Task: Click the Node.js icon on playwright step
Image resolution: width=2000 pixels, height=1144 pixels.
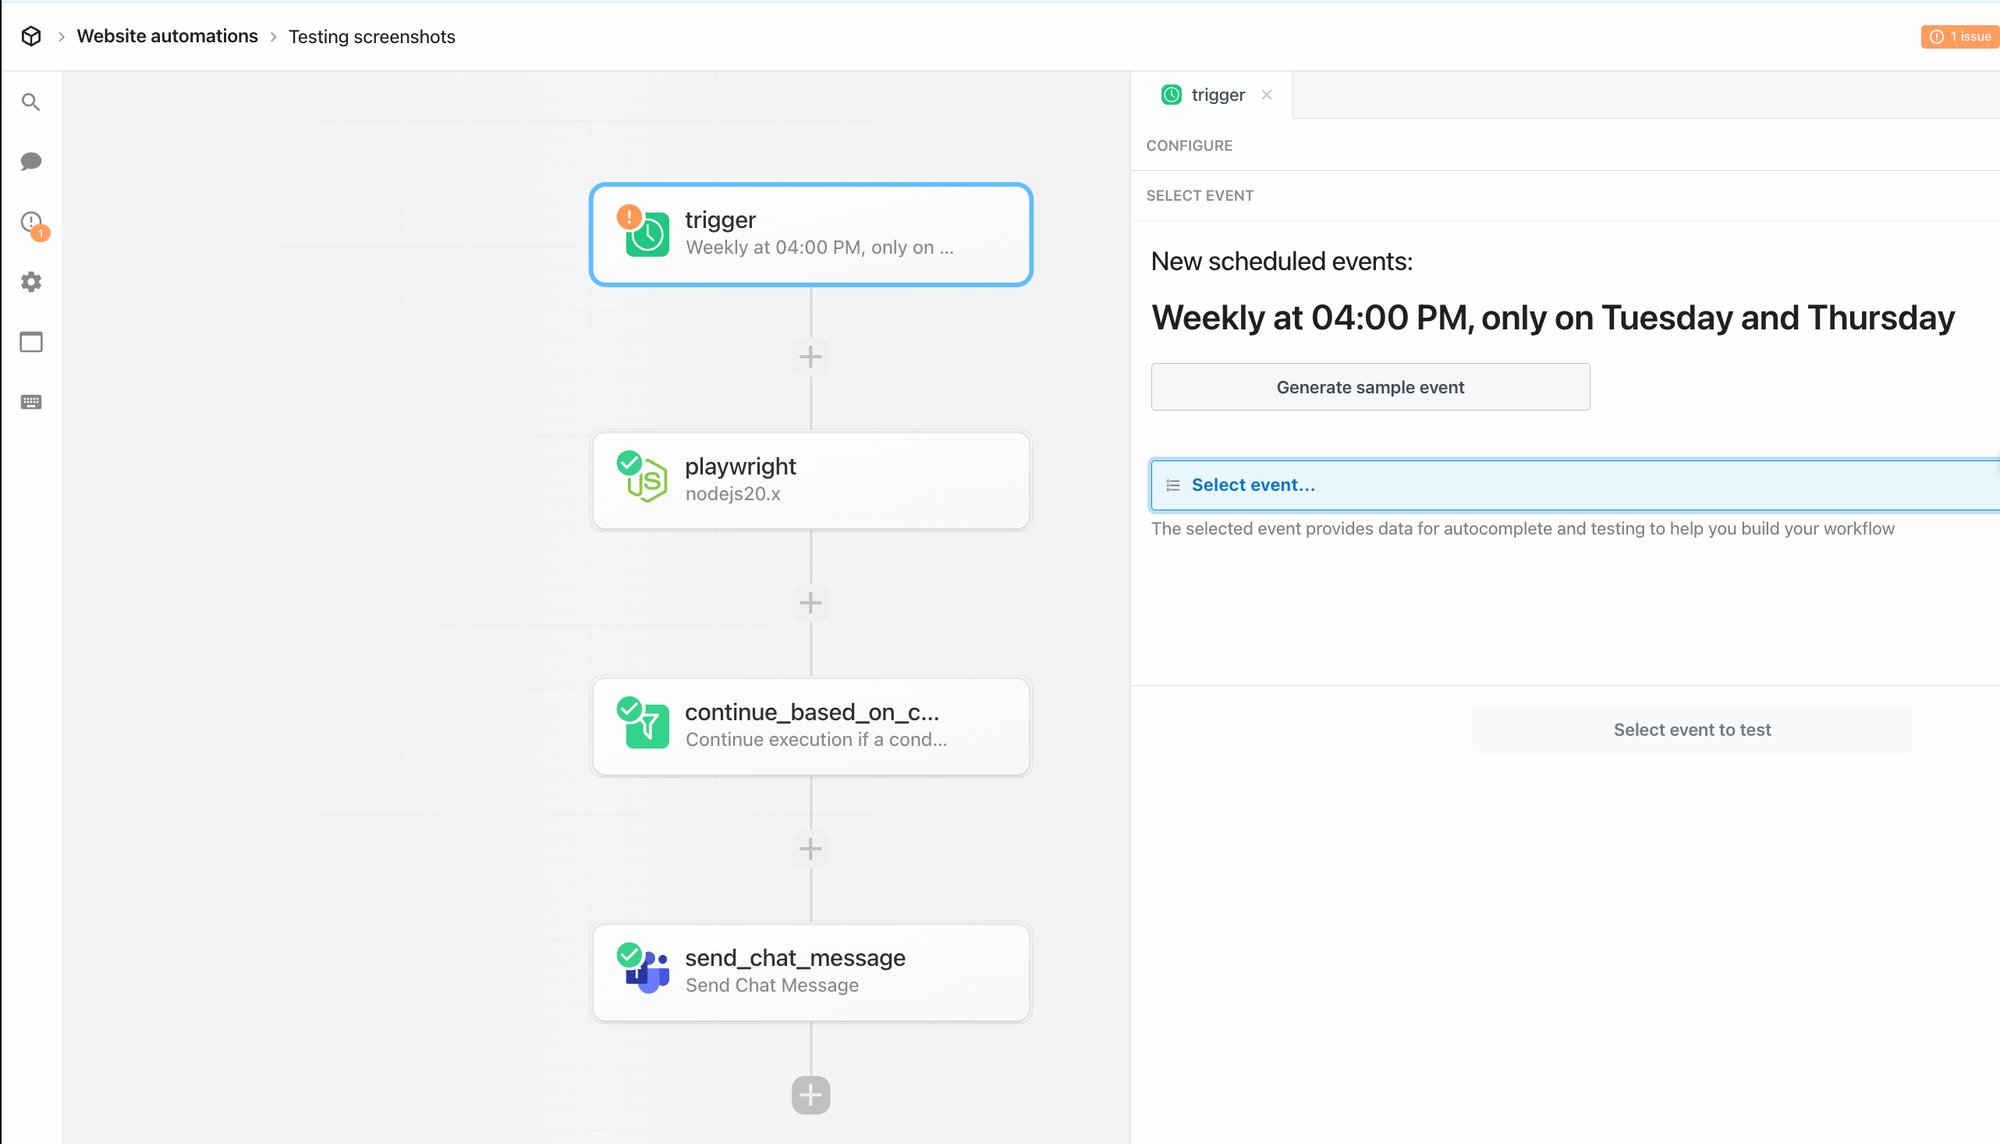Action: [648, 481]
